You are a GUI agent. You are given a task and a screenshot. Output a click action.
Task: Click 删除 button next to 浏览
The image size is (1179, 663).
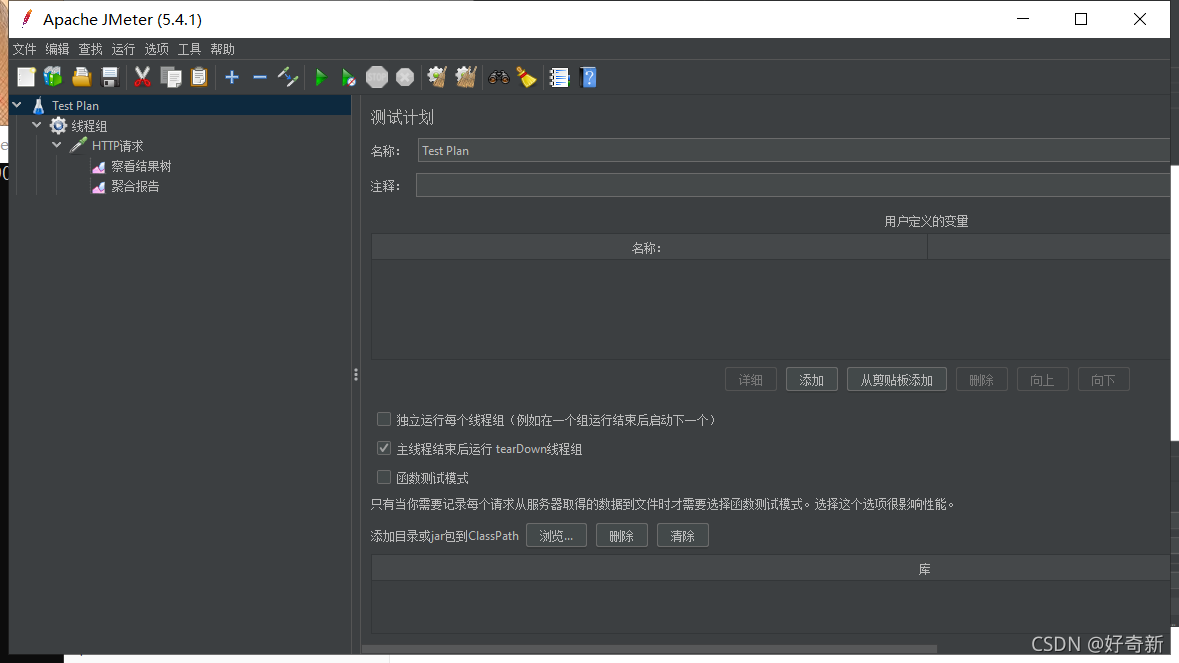[x=622, y=535]
